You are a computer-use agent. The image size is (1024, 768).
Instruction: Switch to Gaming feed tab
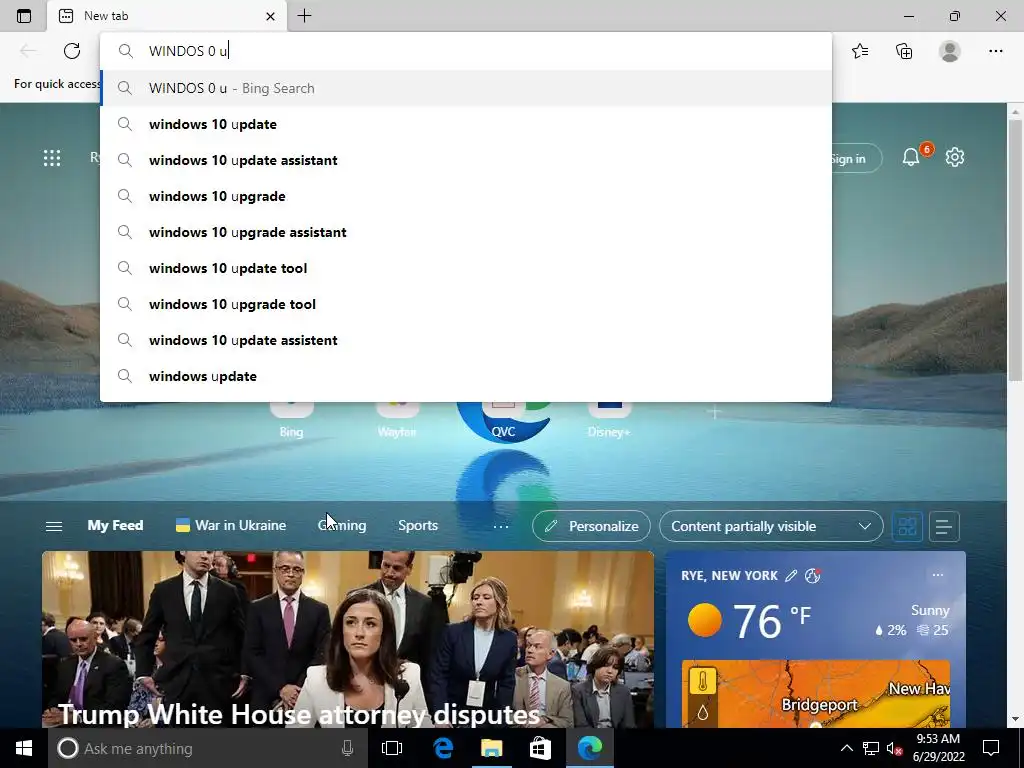tap(342, 525)
